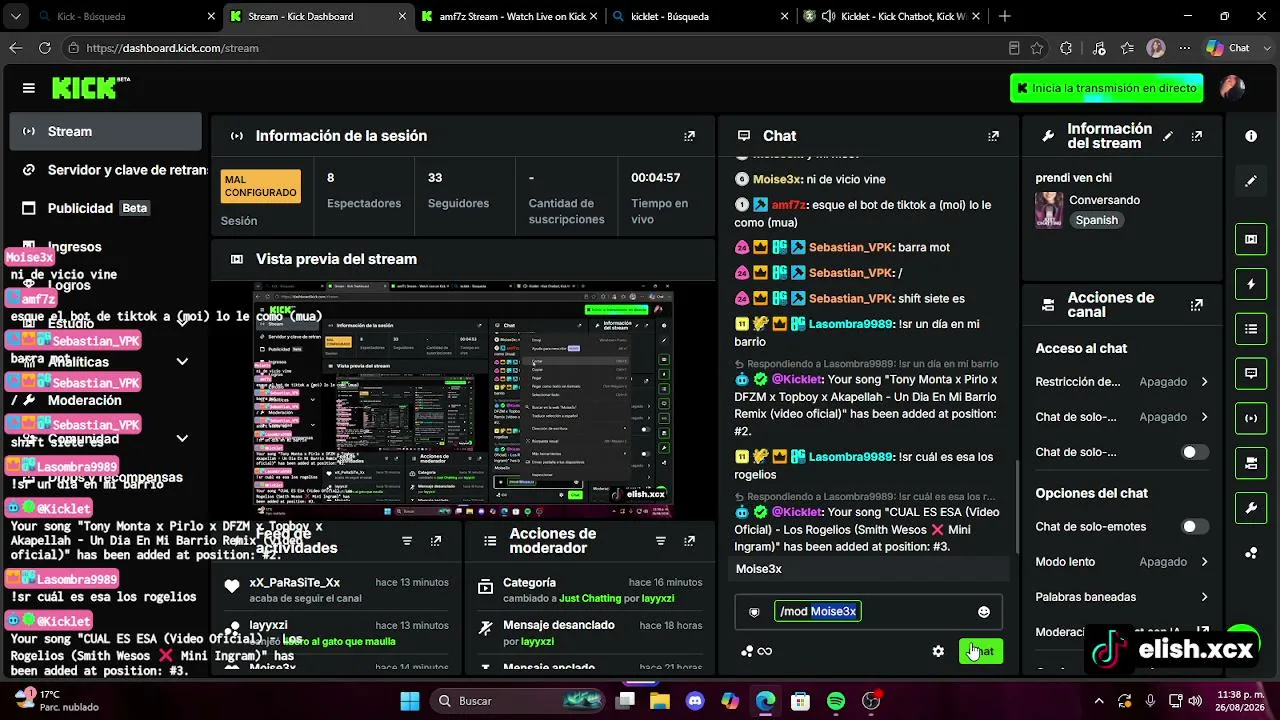The height and width of the screenshot is (720, 1280).
Task: Open the Palabras baneadas setting
Action: [x=1122, y=597]
